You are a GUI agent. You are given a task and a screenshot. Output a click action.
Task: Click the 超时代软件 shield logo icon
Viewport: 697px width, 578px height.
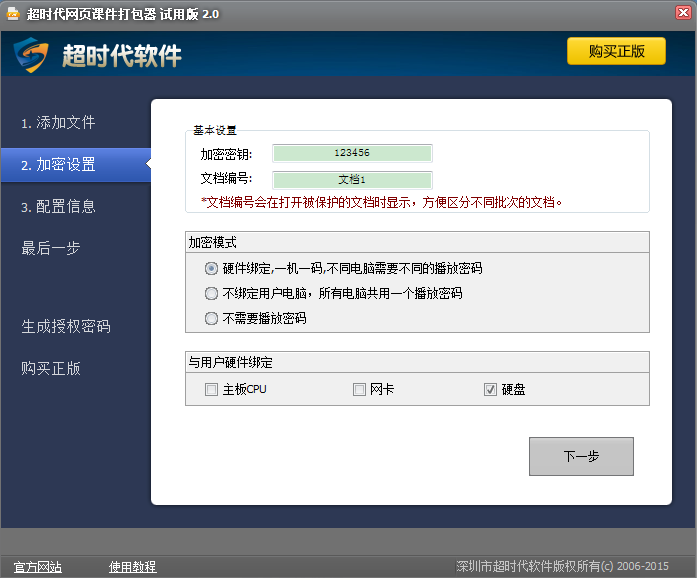click(x=31, y=55)
